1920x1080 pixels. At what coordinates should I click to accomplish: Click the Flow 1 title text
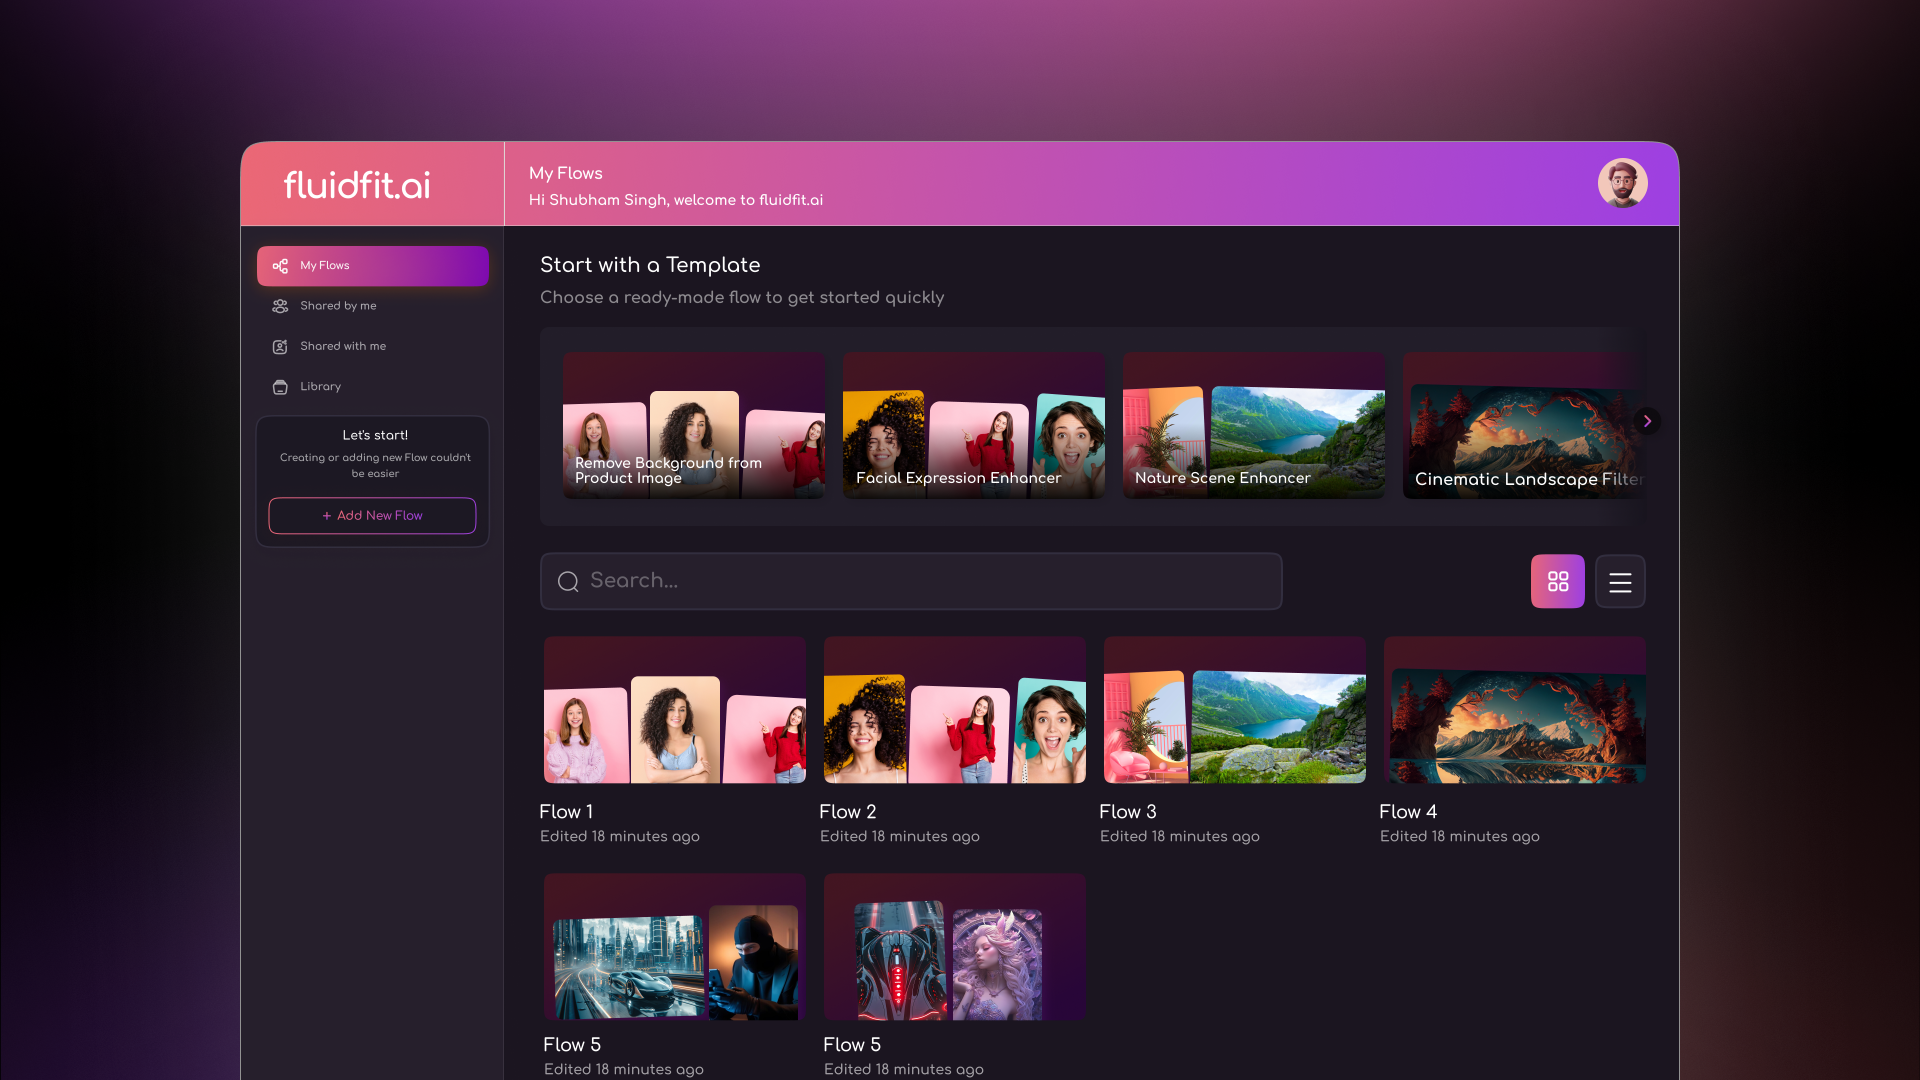[566, 812]
